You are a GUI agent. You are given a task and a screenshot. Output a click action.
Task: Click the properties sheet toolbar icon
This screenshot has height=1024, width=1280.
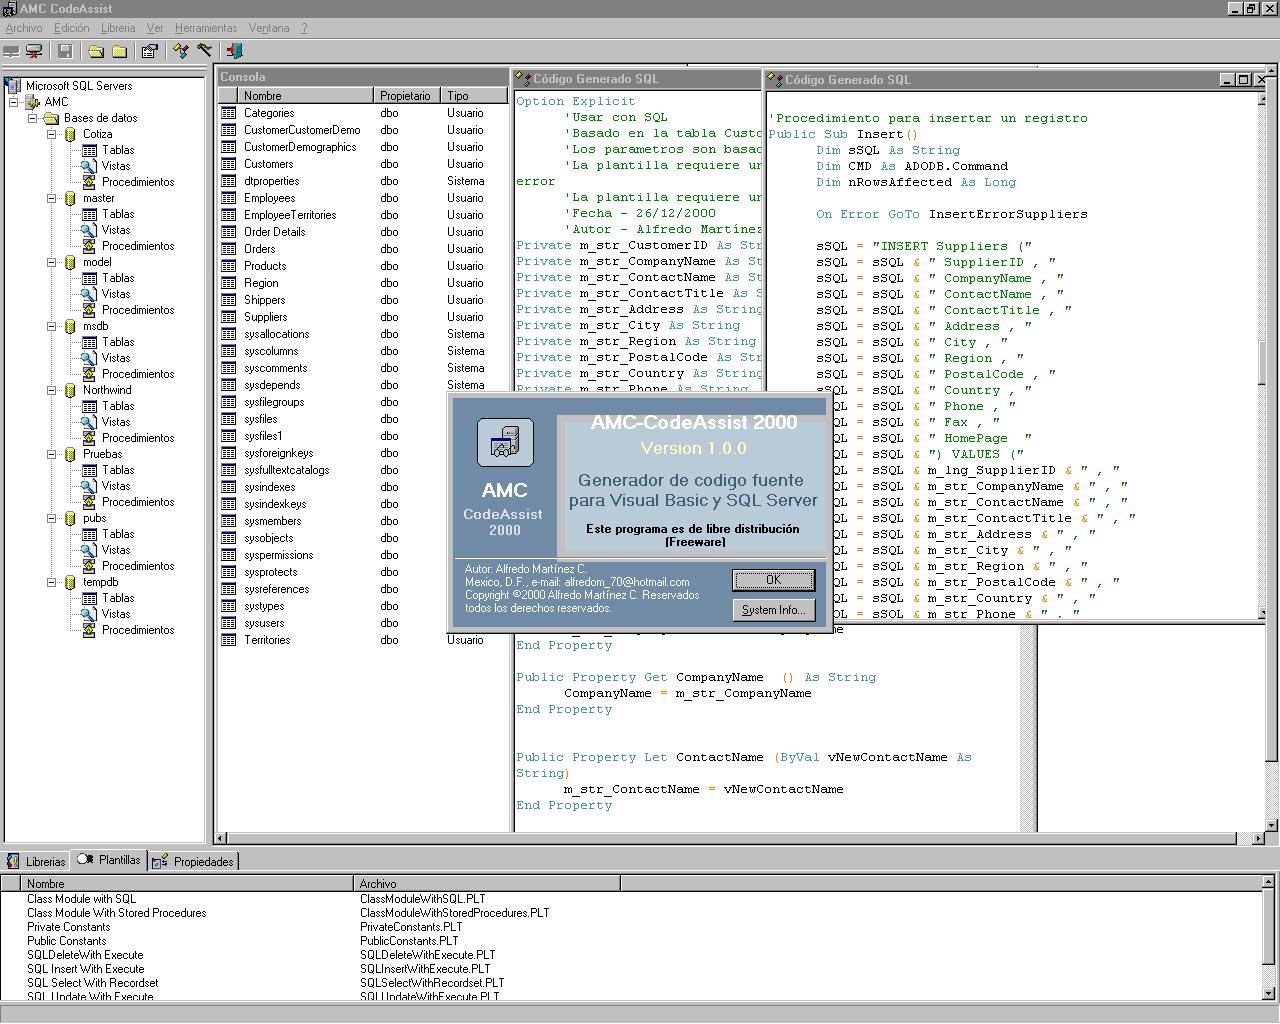click(x=150, y=51)
